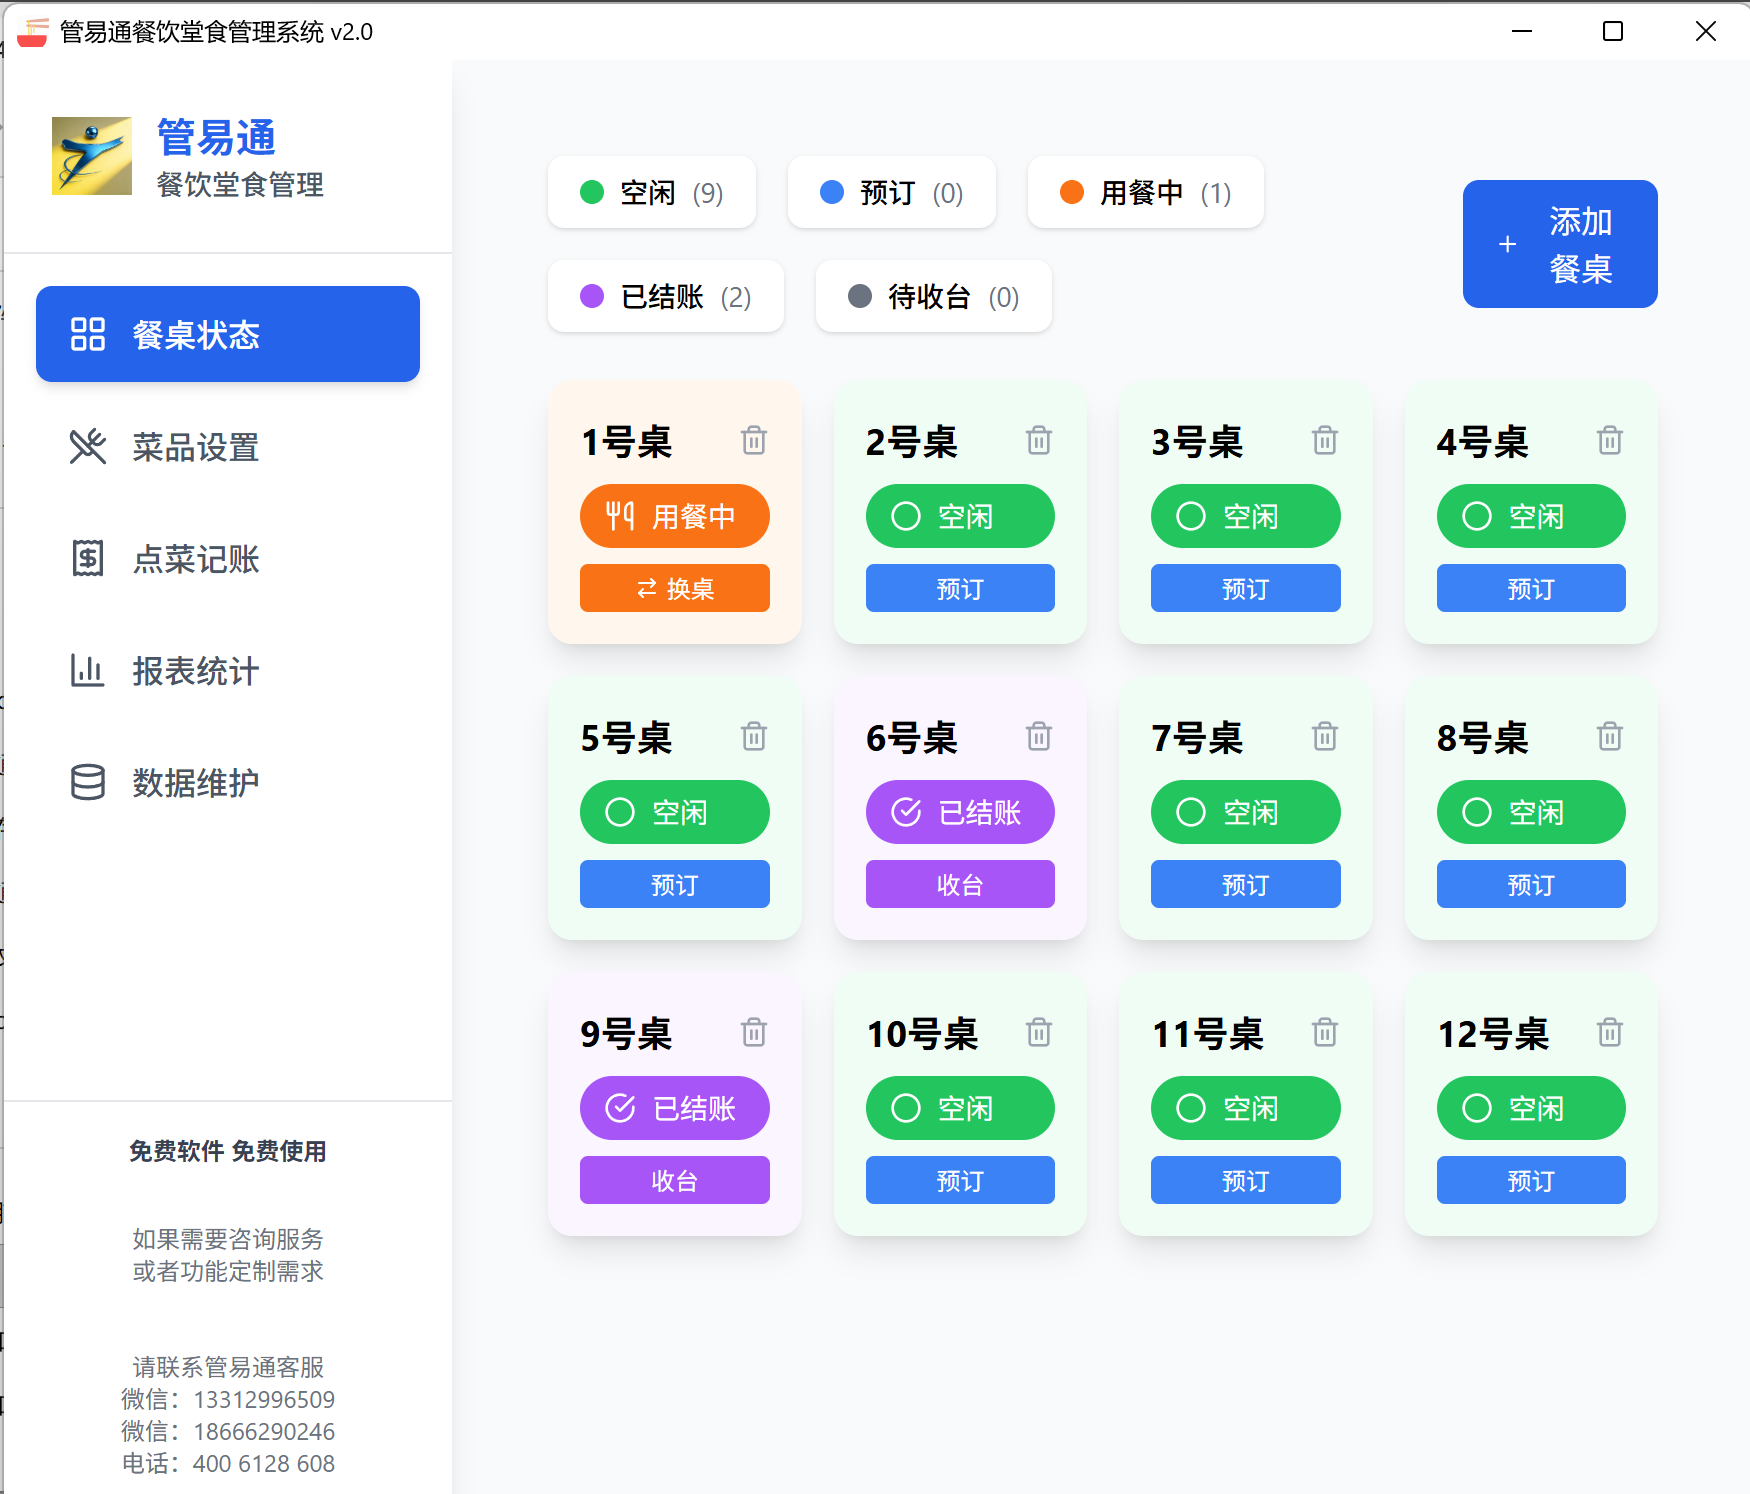Click 收台 on 9号桌

pos(674,1180)
